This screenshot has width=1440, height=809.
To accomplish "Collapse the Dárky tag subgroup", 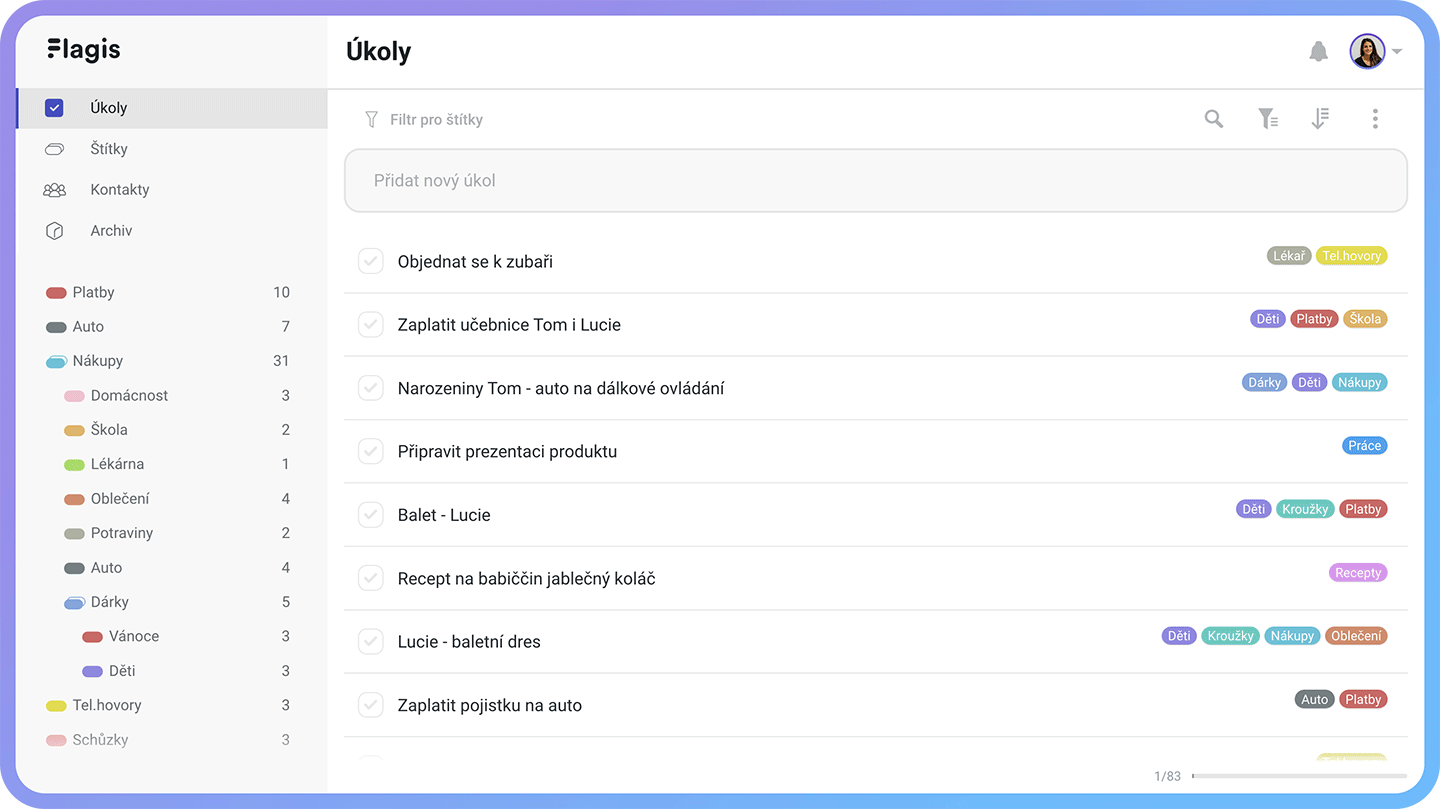I will [74, 602].
